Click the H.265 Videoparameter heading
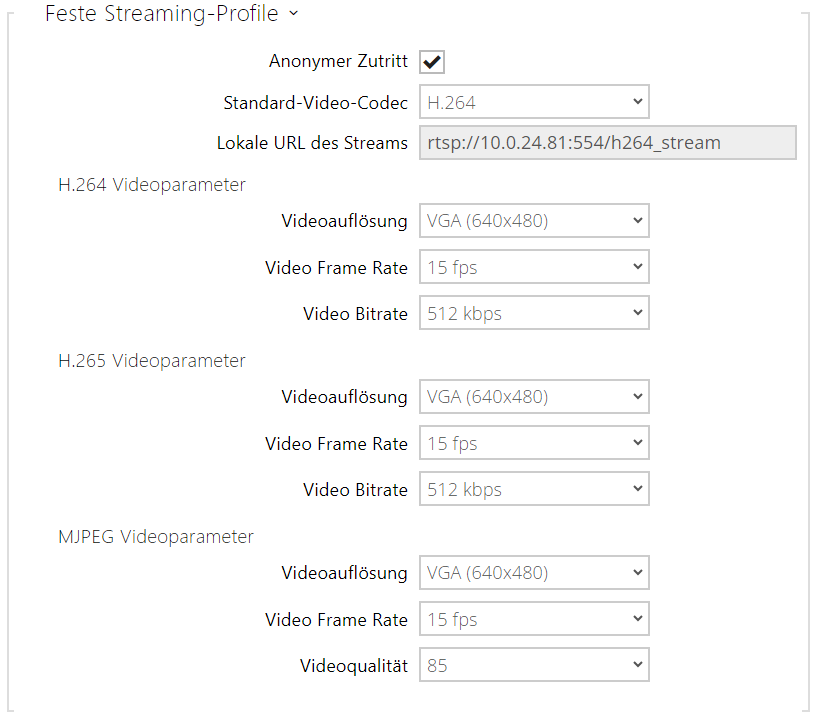Viewport: 816px width, 715px height. [x=152, y=361]
